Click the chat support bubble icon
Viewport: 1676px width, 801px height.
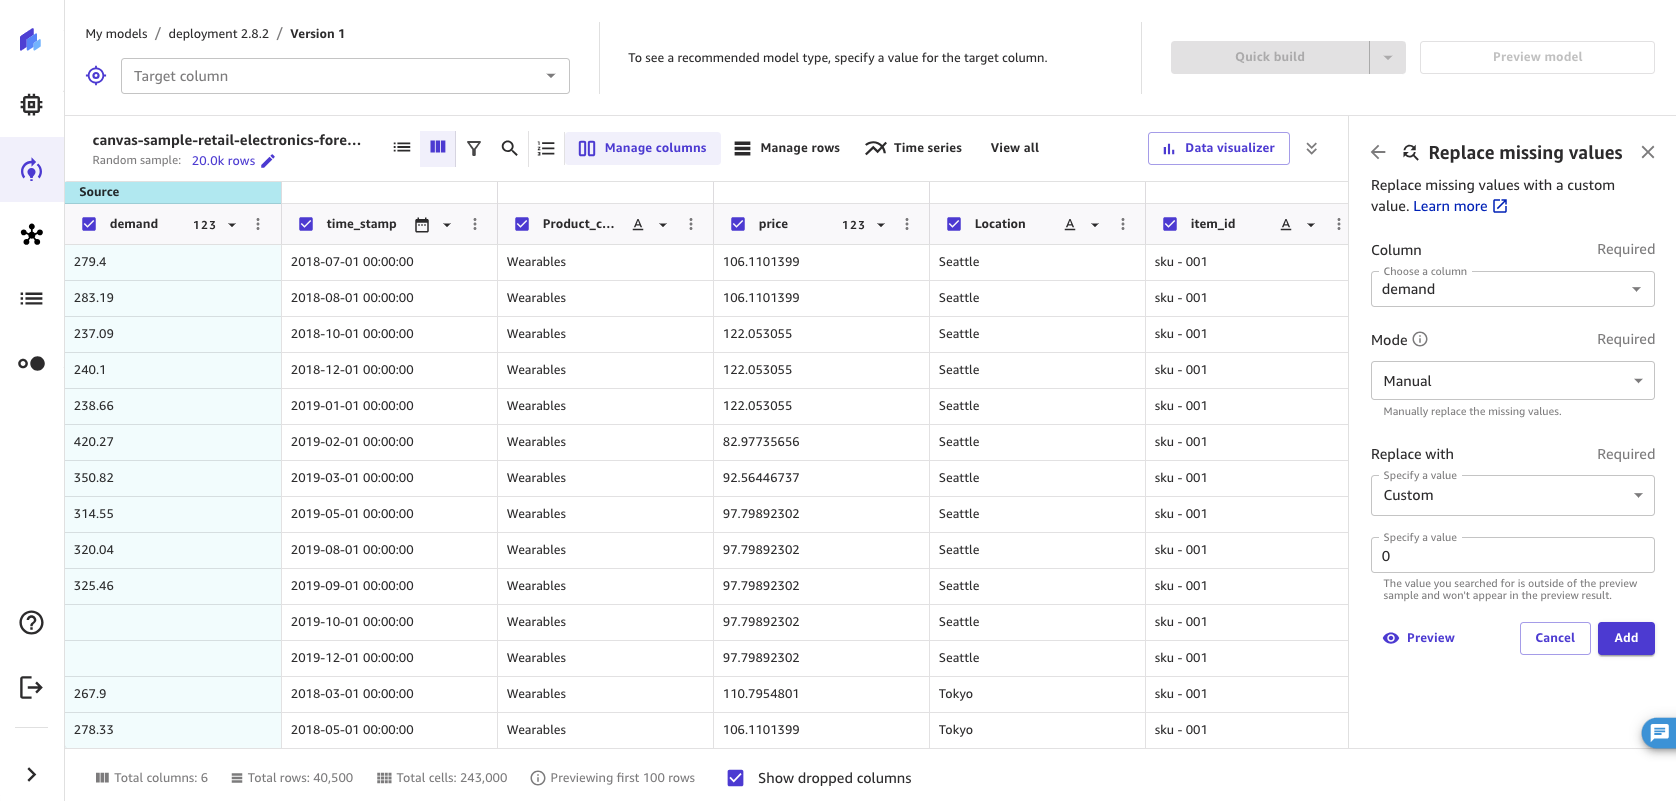[x=1659, y=732]
